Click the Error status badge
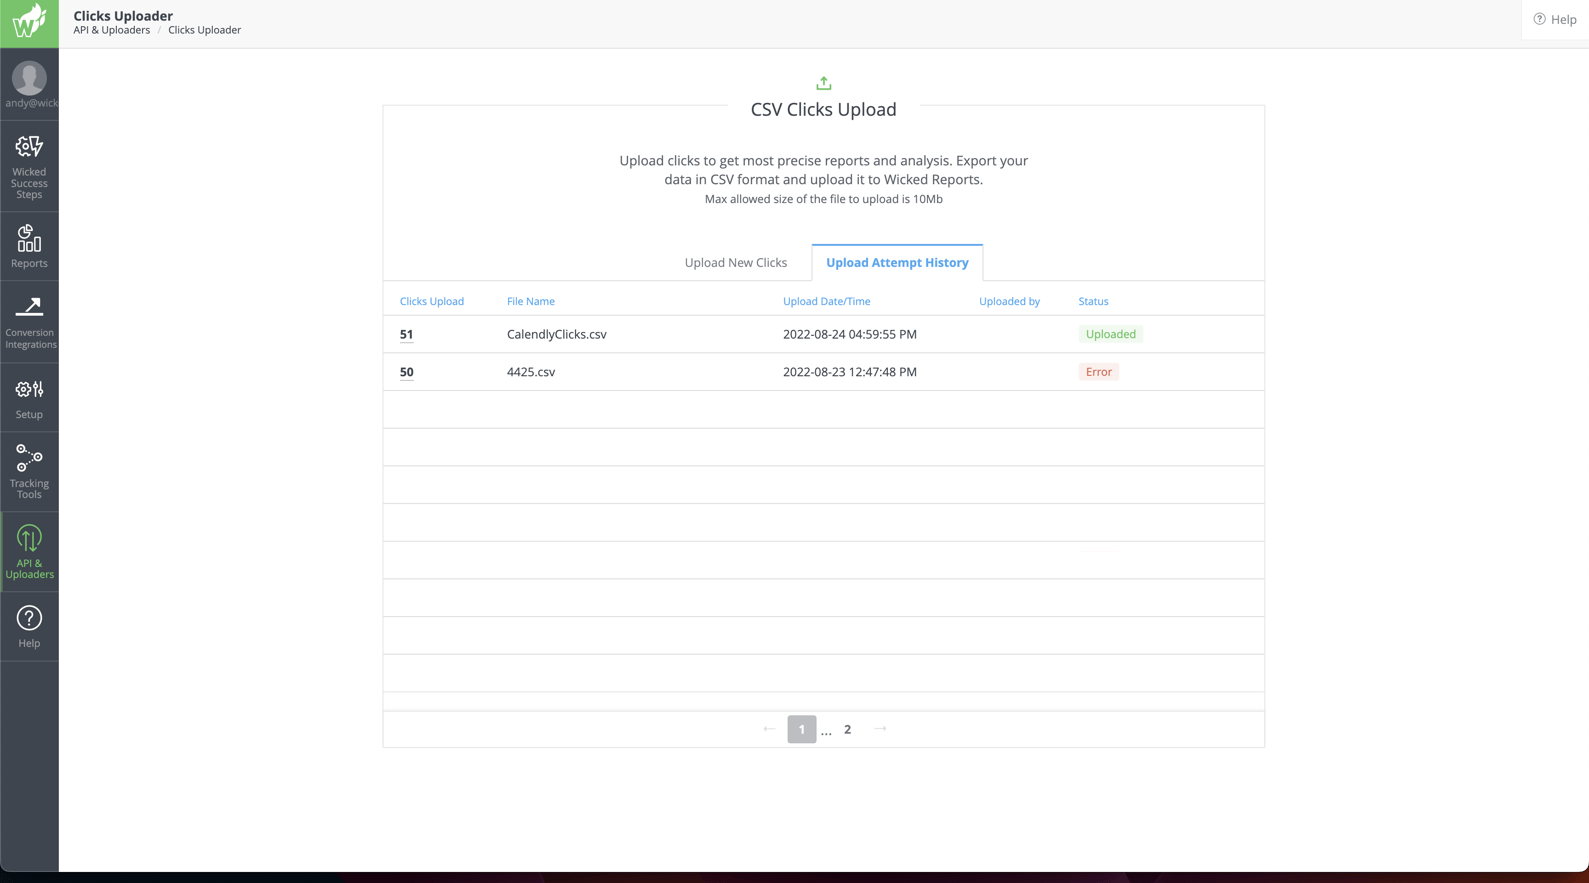 point(1098,372)
